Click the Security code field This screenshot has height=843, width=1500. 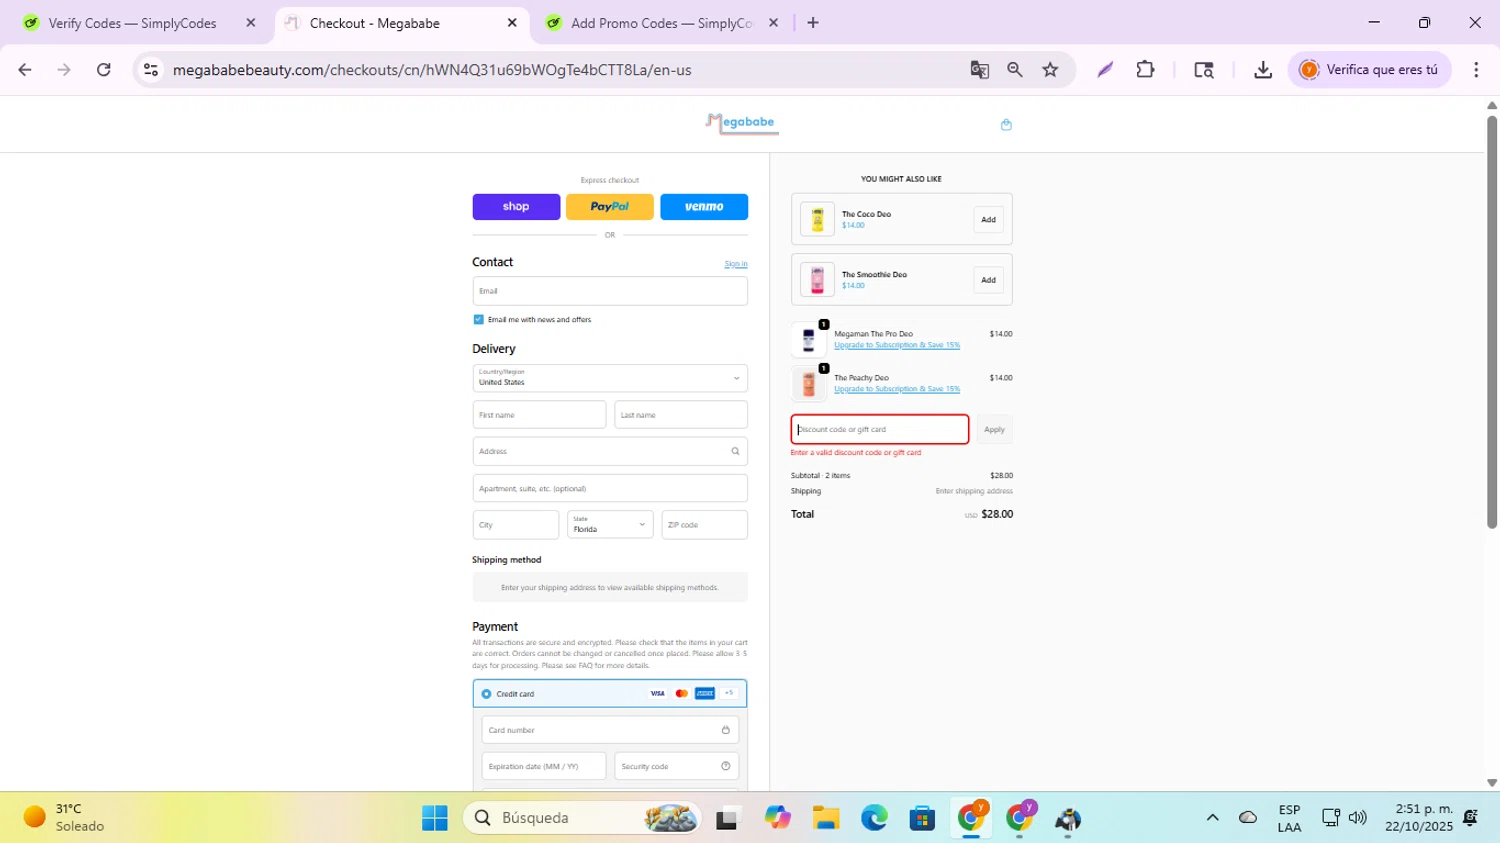[677, 766]
